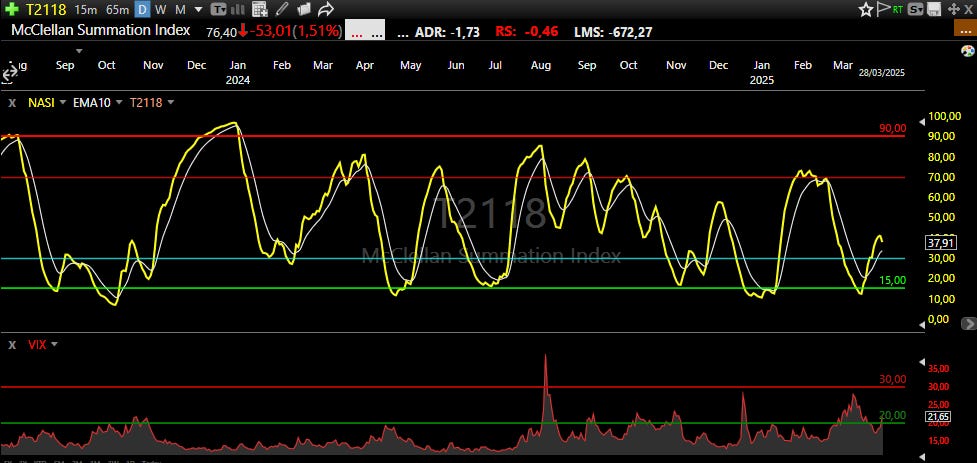Toggle the RT real-time indicator
Screen dimensions: 977x463
[x=898, y=9]
